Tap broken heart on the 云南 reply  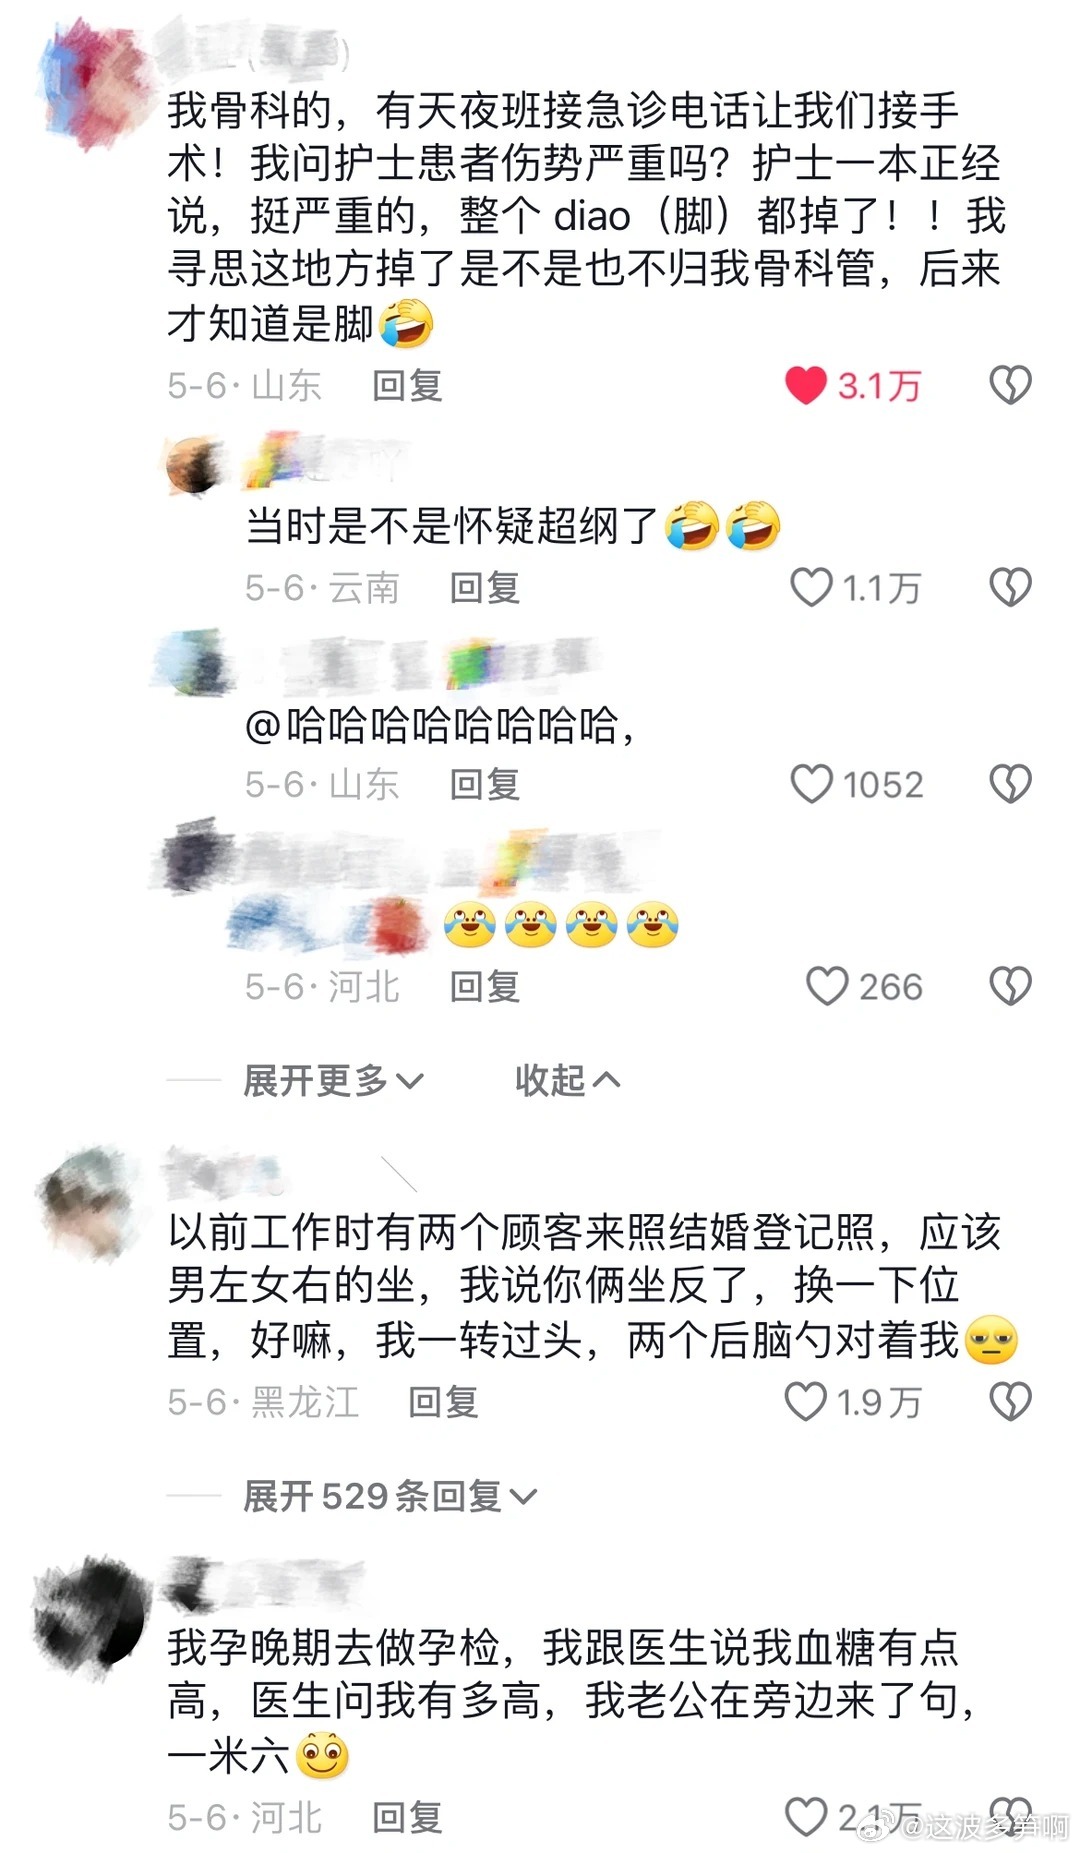pyautogui.click(x=1010, y=588)
